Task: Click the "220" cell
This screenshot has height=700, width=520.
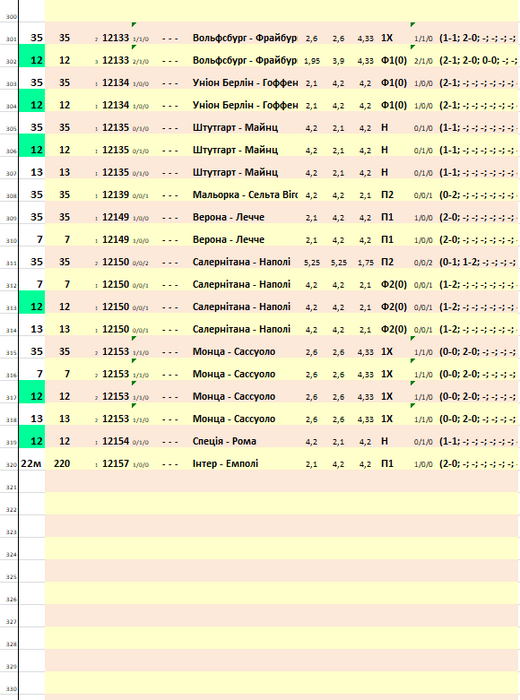Action: 62,463
